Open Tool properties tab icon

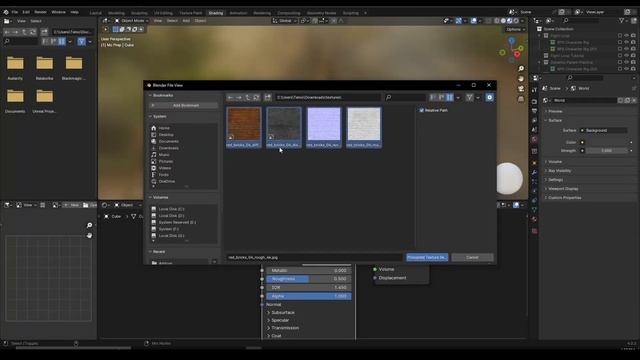click(534, 90)
